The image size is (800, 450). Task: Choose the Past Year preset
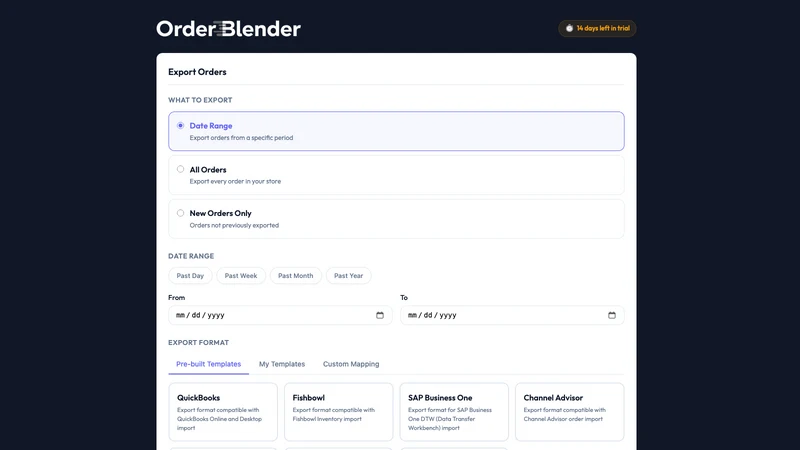point(348,276)
